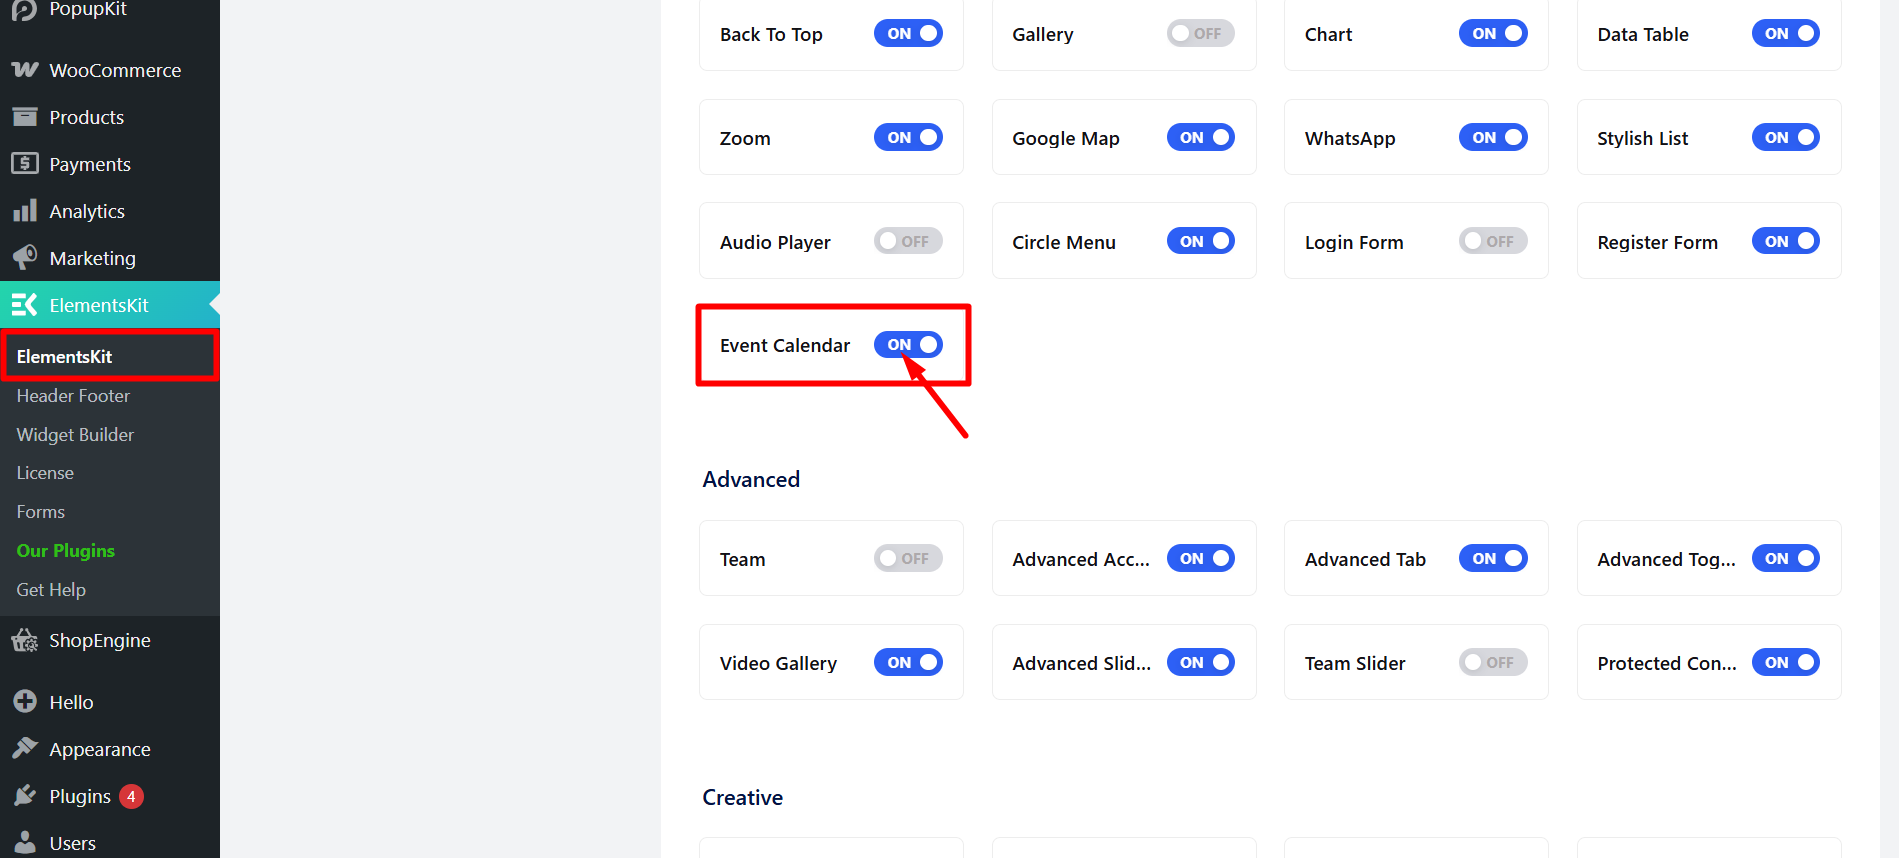Disable the Google Map toggle
The height and width of the screenshot is (858, 1899).
(x=1201, y=137)
